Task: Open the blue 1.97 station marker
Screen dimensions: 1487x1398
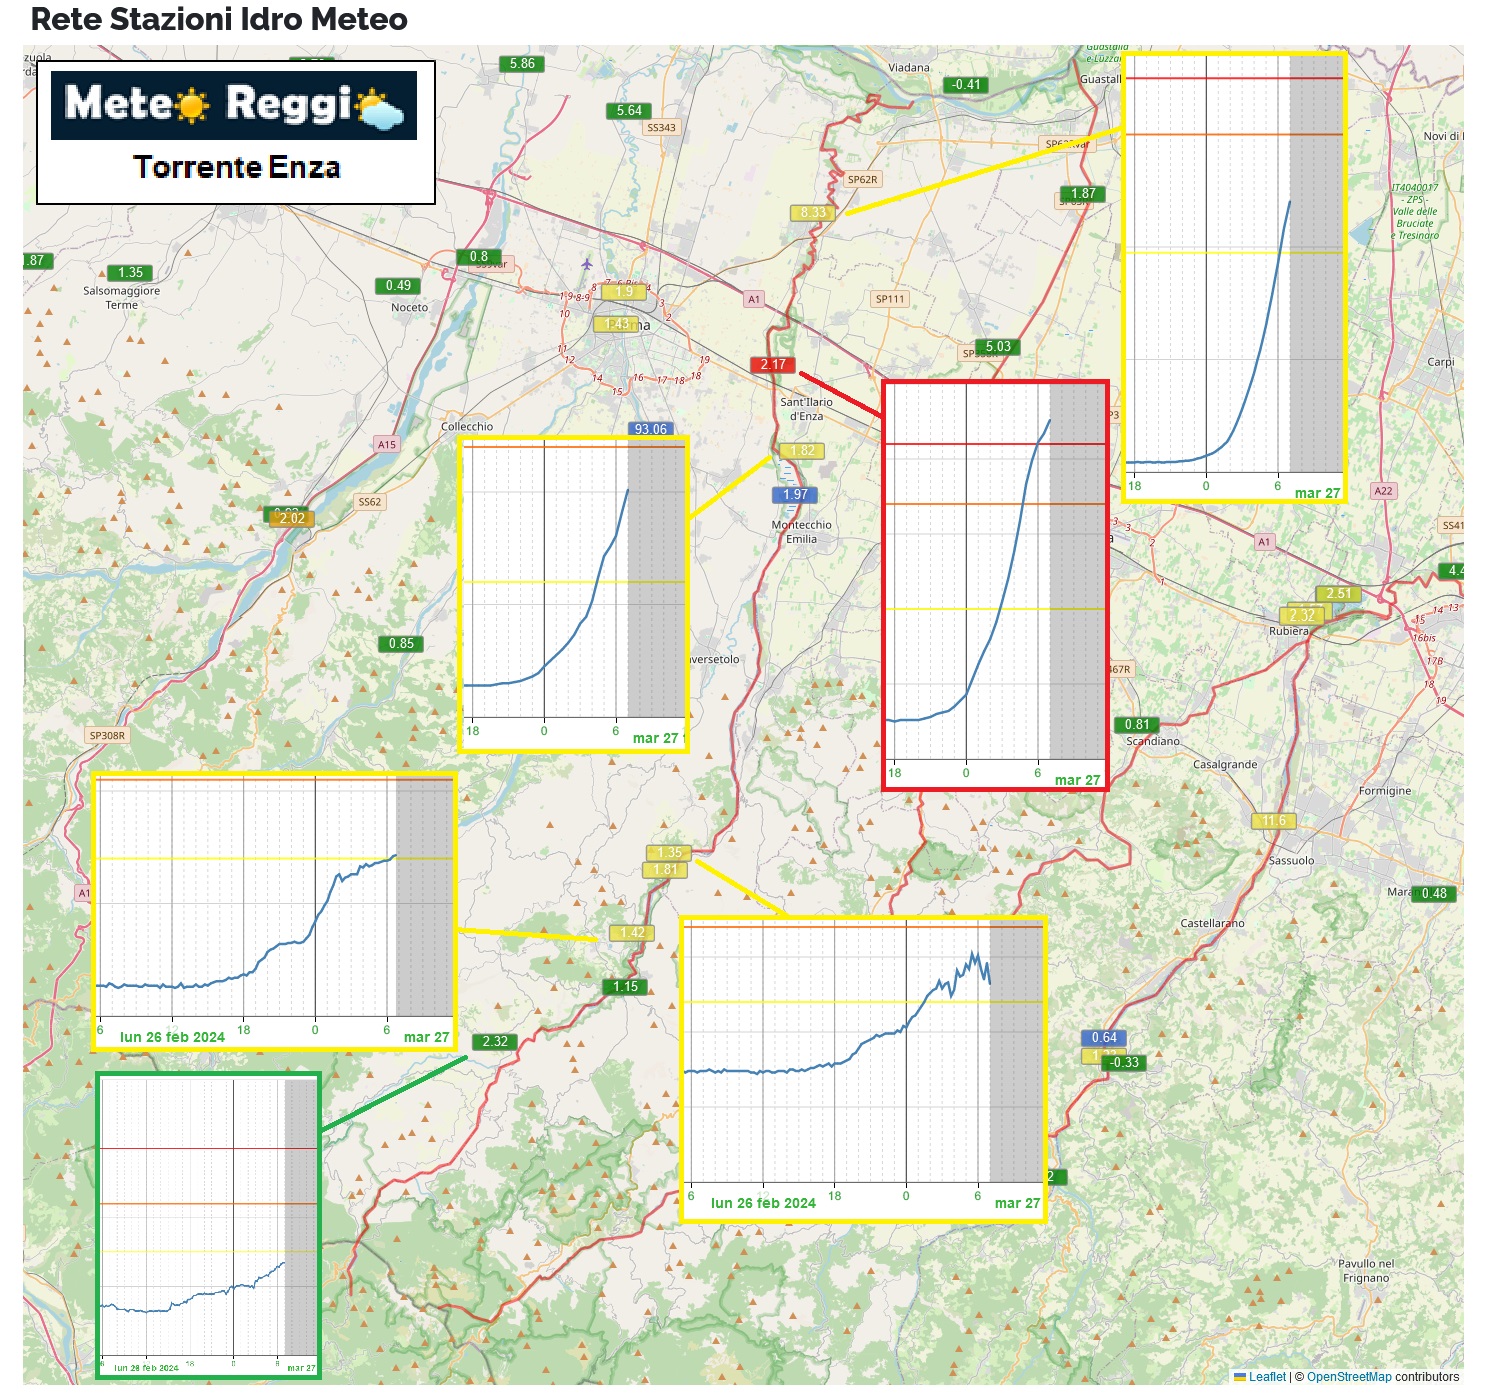Action: (x=795, y=495)
